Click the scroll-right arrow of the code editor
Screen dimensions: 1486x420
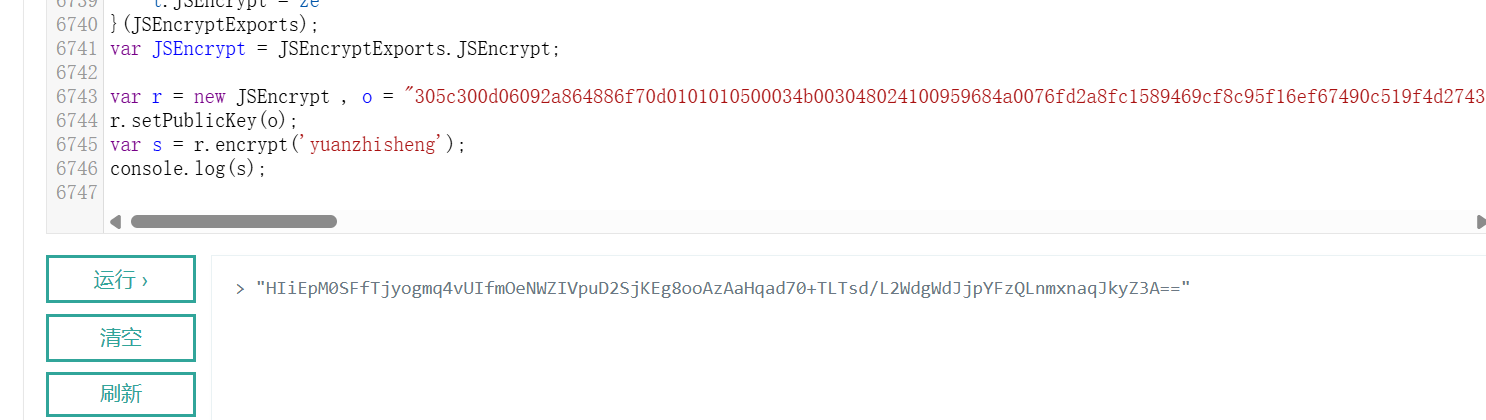point(1480,221)
